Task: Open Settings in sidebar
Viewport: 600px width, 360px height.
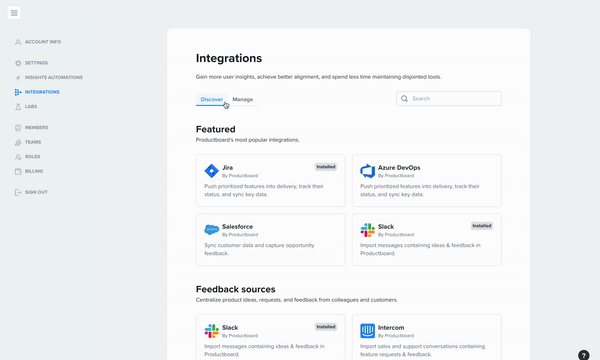Action: click(x=36, y=63)
